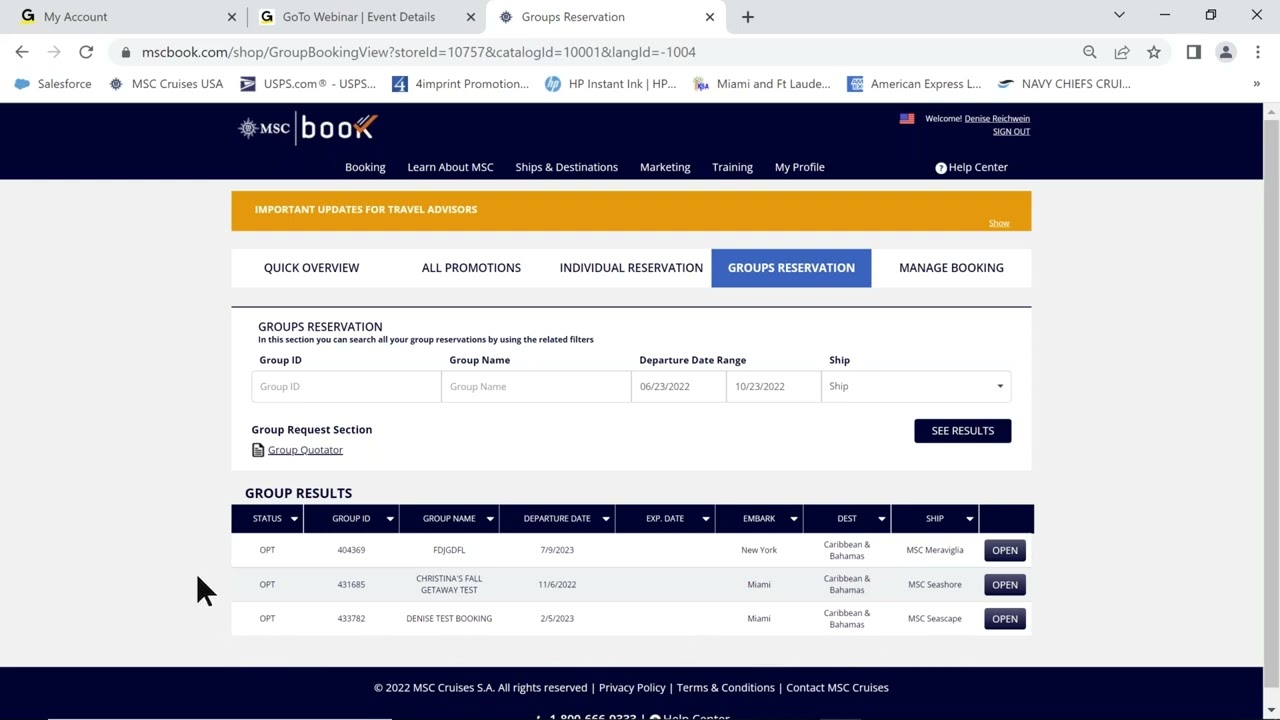Click the share page icon in address bar

point(1122,52)
